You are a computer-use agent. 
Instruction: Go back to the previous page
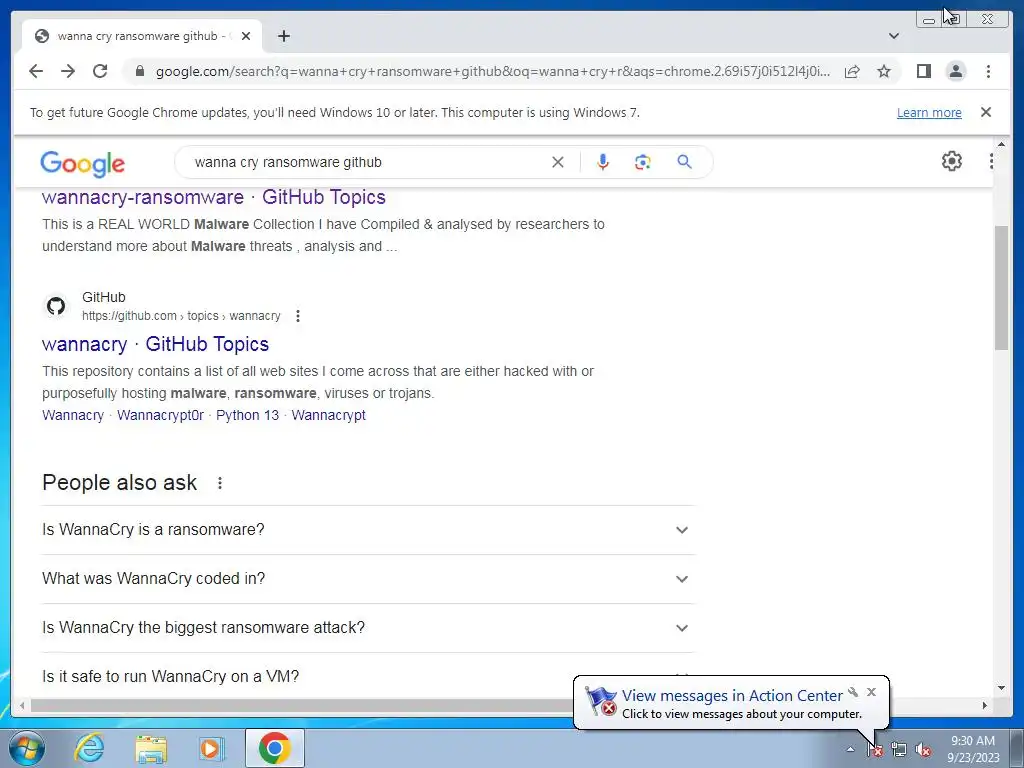pos(36,71)
